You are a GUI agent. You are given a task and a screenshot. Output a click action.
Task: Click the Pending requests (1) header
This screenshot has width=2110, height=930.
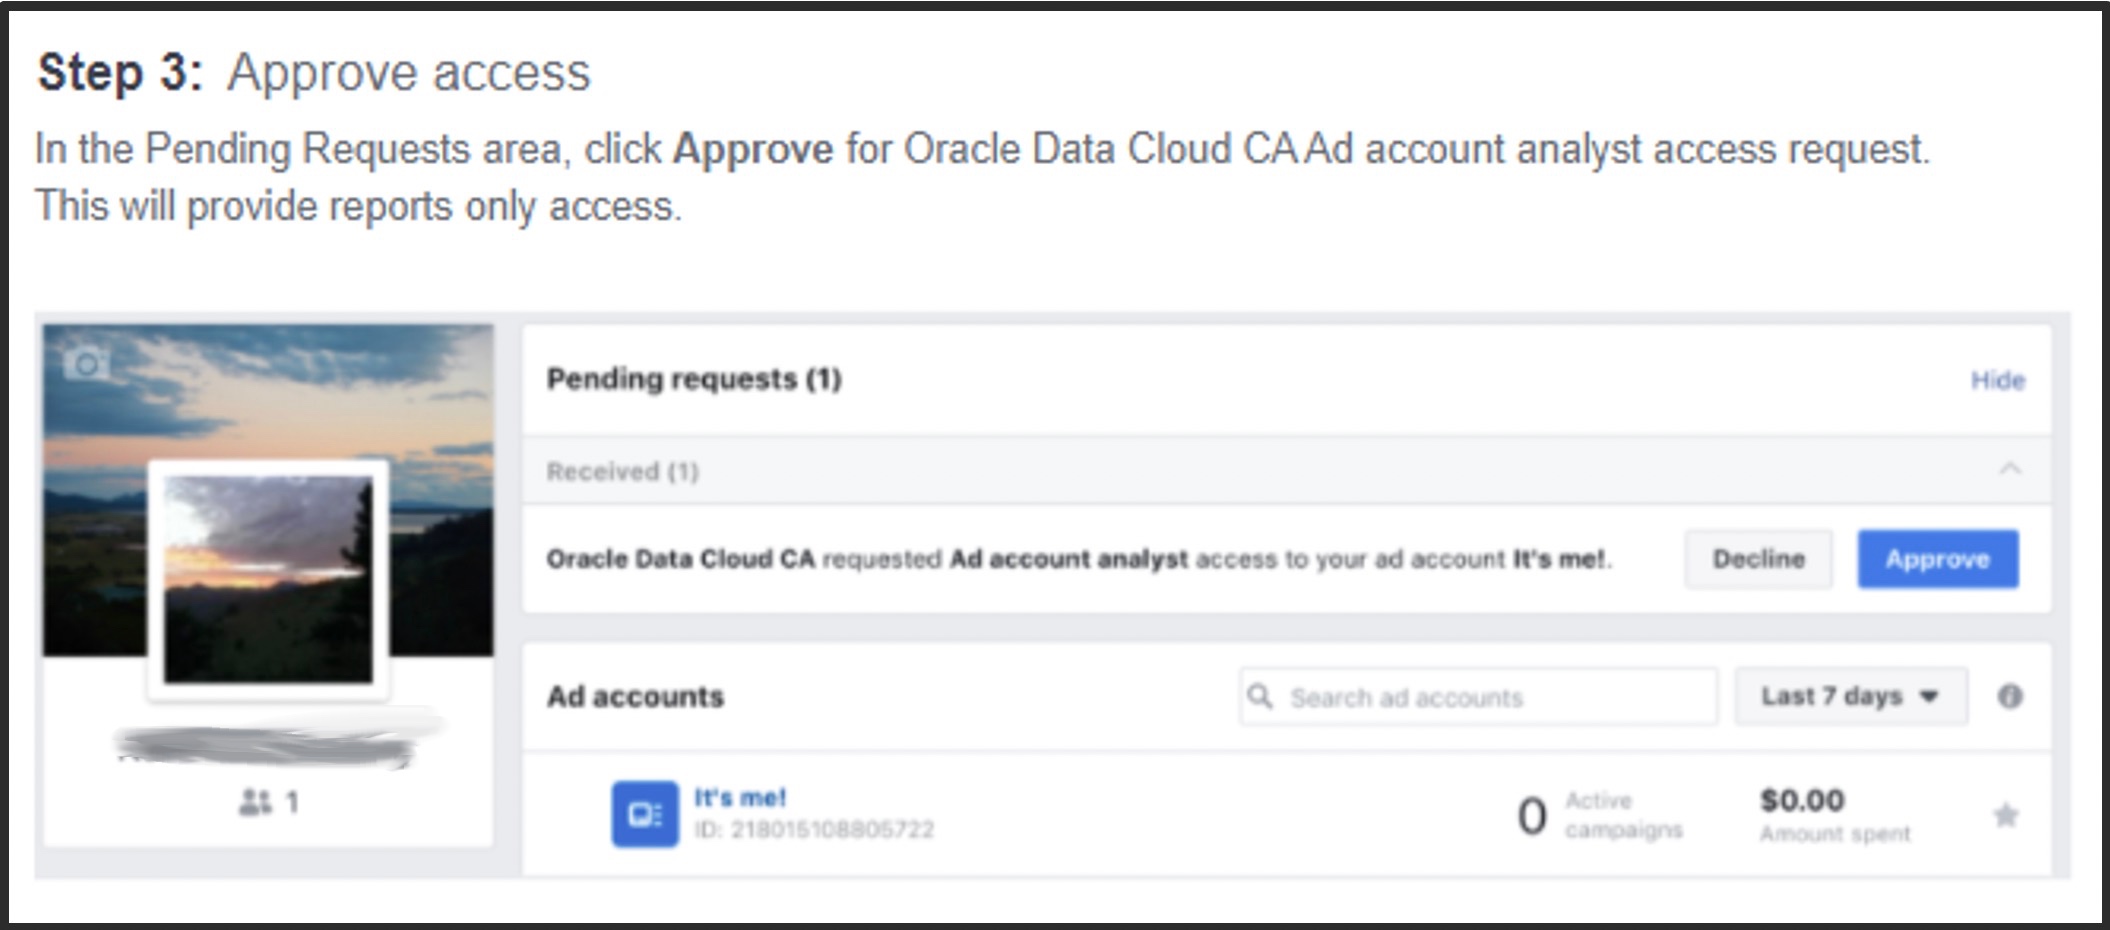(694, 379)
